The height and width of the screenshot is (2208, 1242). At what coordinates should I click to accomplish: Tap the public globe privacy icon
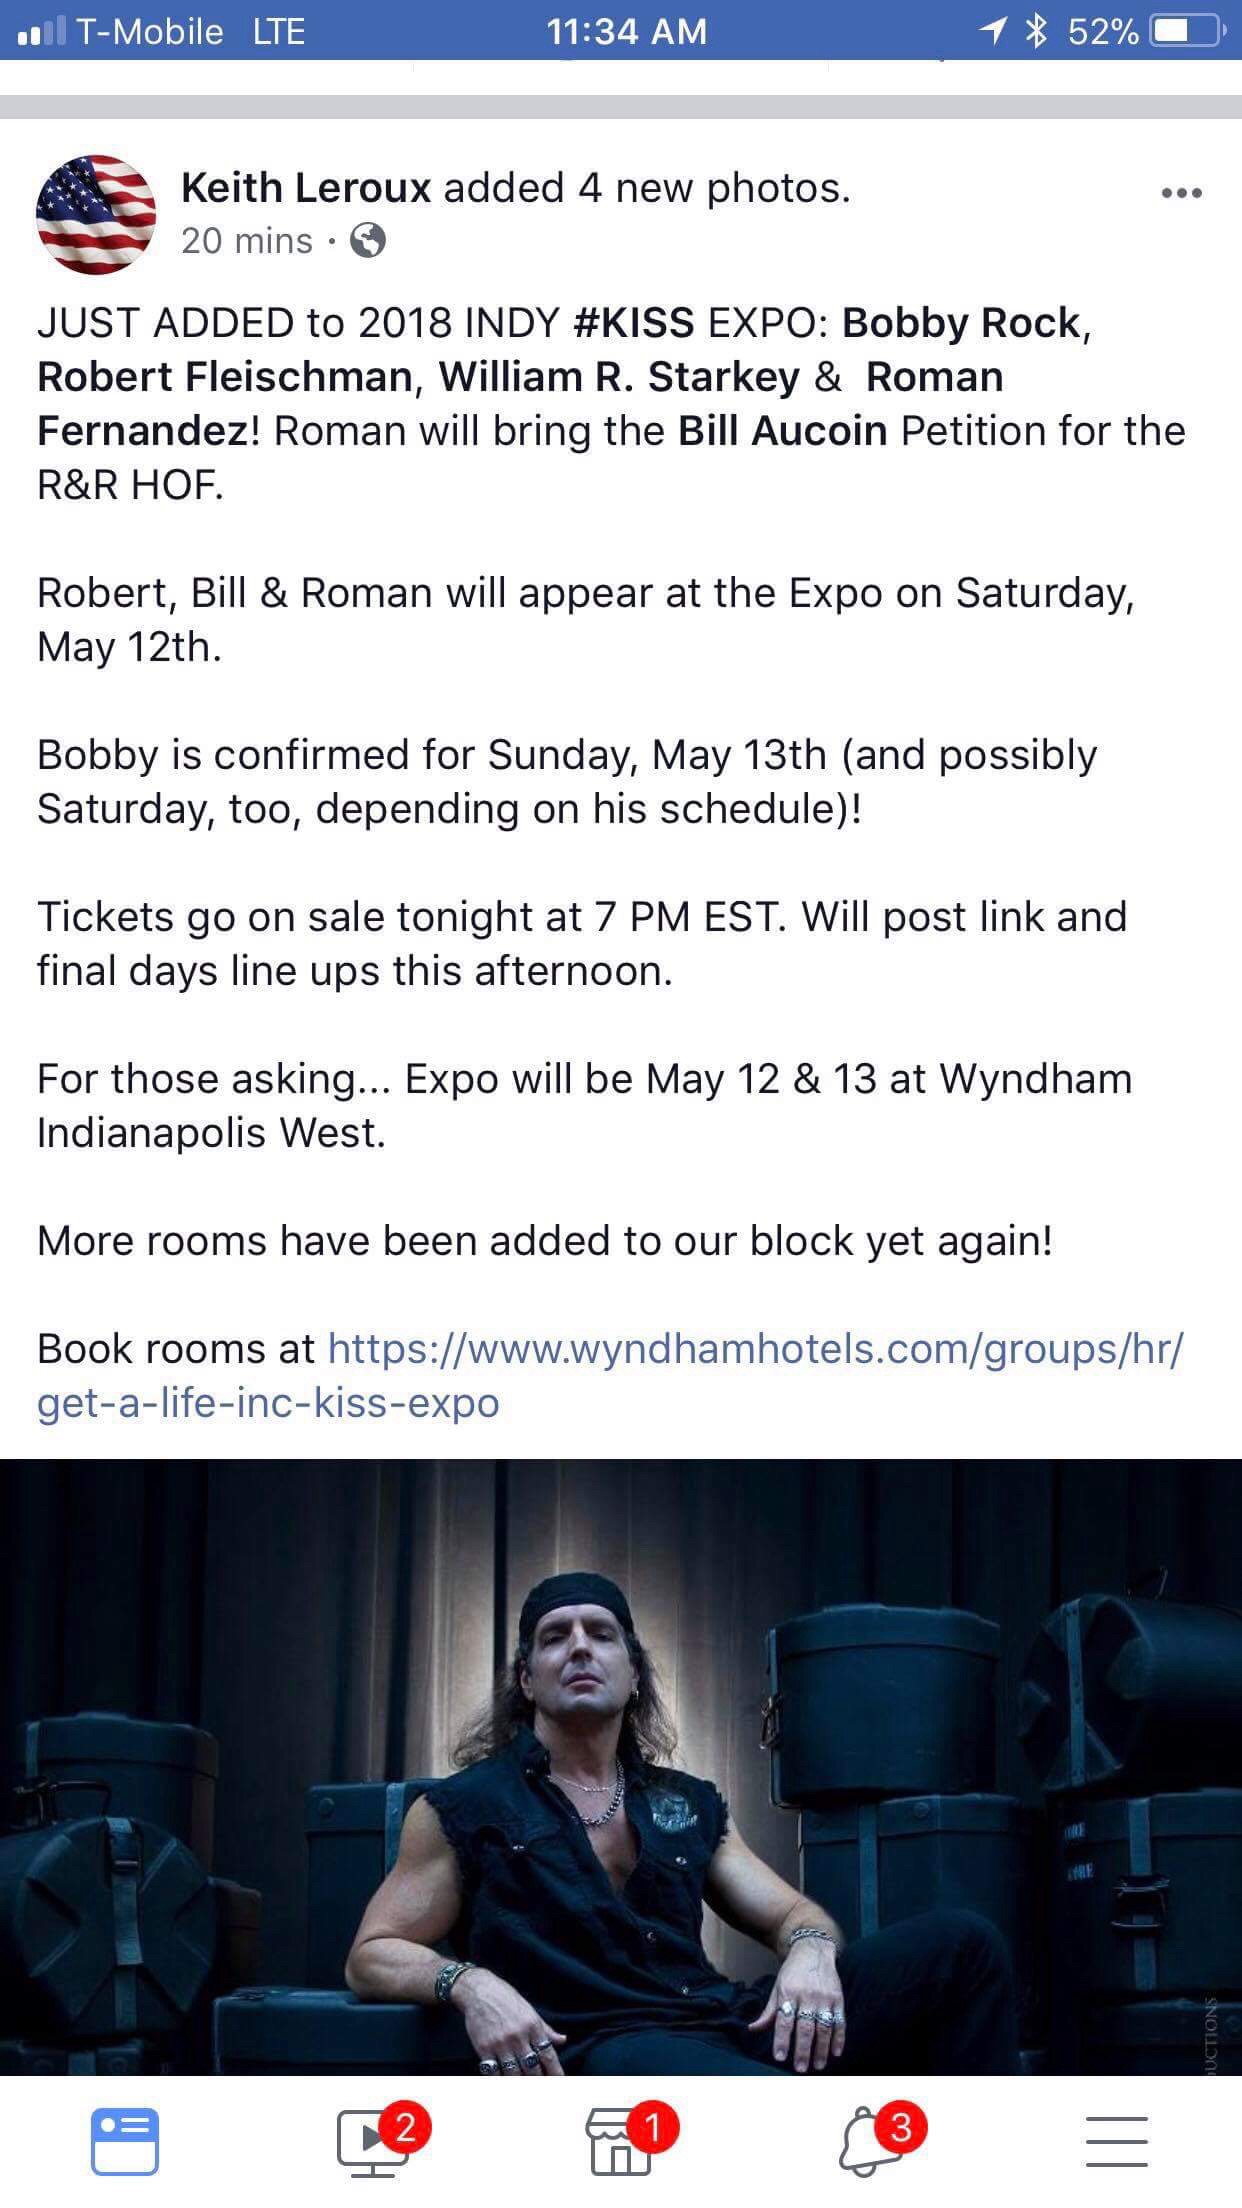[x=369, y=241]
